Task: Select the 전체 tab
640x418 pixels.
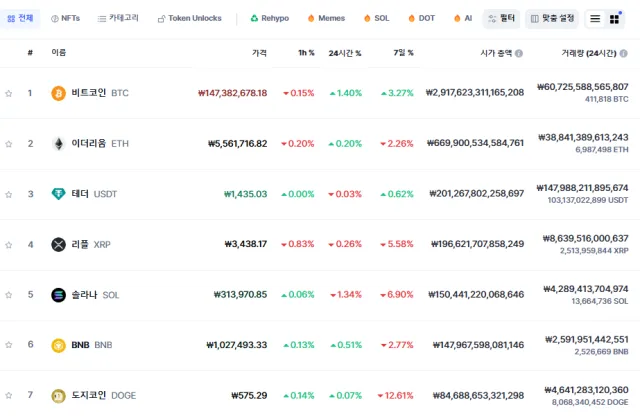Action: coord(20,18)
